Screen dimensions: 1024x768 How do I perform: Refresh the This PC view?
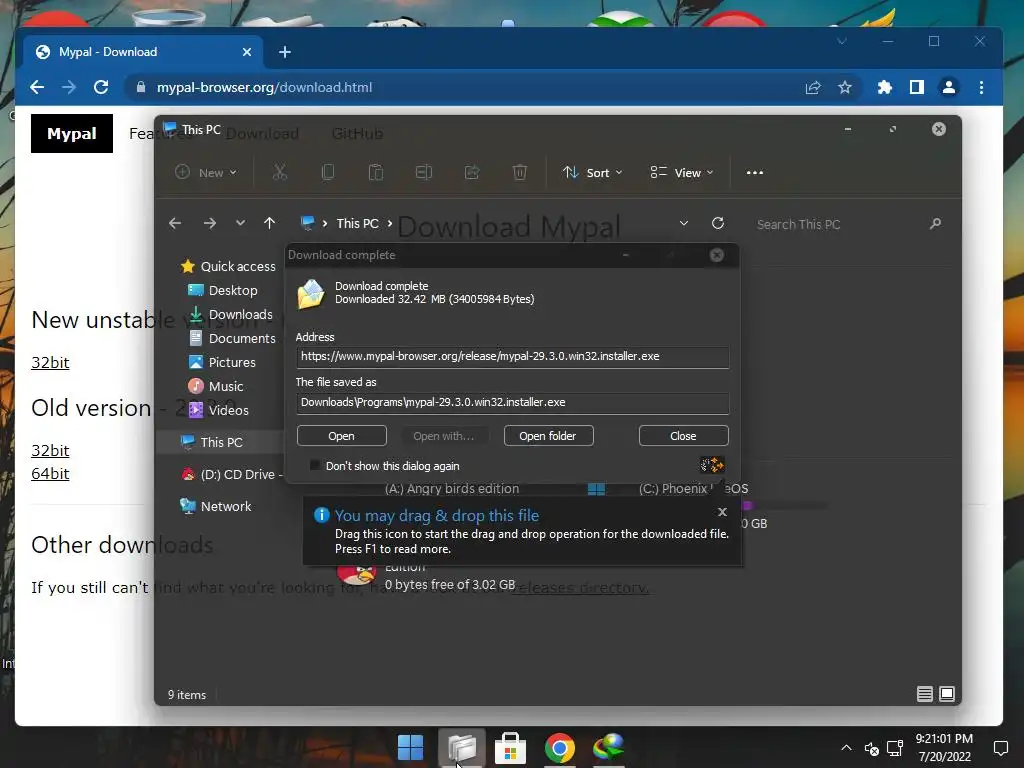pos(718,223)
